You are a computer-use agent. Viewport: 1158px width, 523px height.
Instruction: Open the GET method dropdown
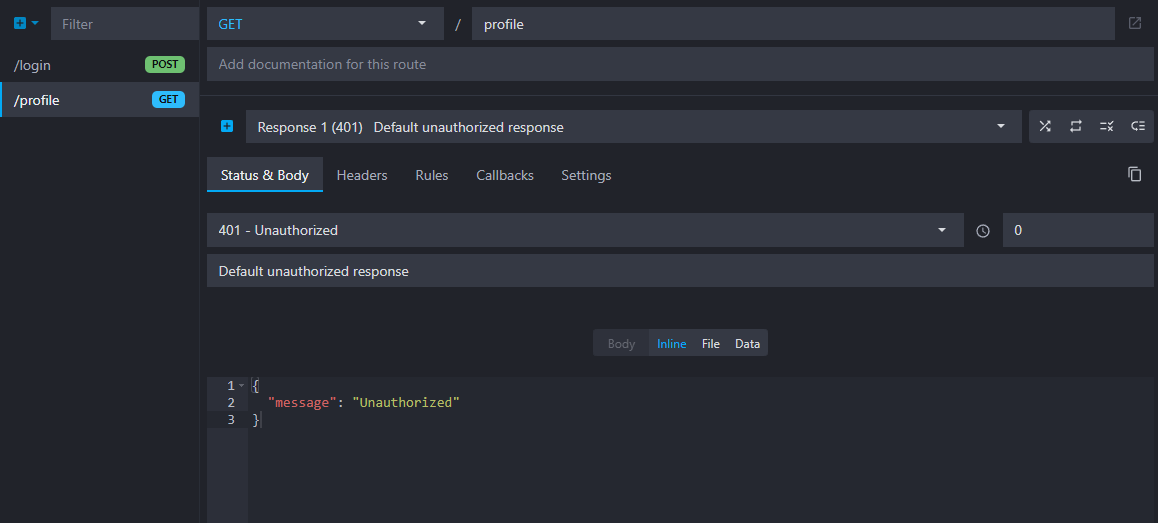[325, 24]
